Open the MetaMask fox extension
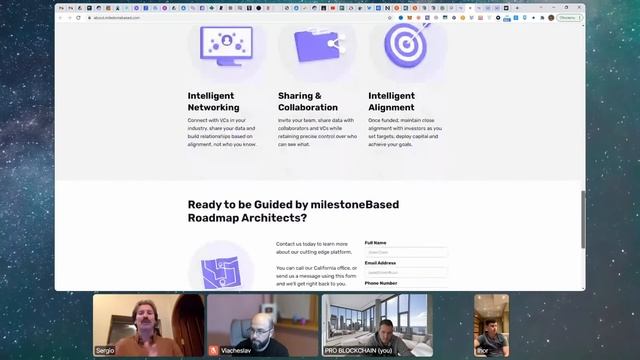640x360 pixels. click(409, 18)
